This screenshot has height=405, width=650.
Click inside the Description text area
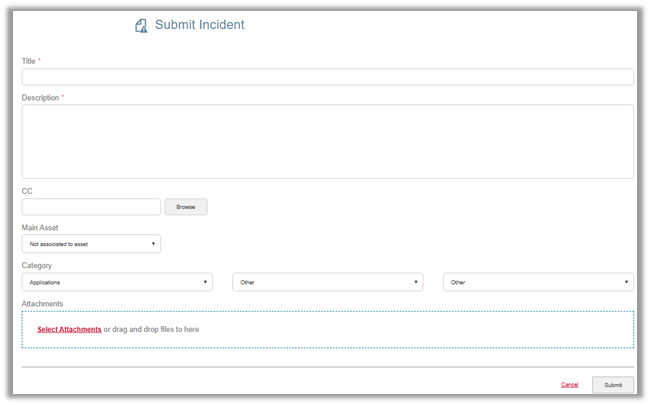327,141
